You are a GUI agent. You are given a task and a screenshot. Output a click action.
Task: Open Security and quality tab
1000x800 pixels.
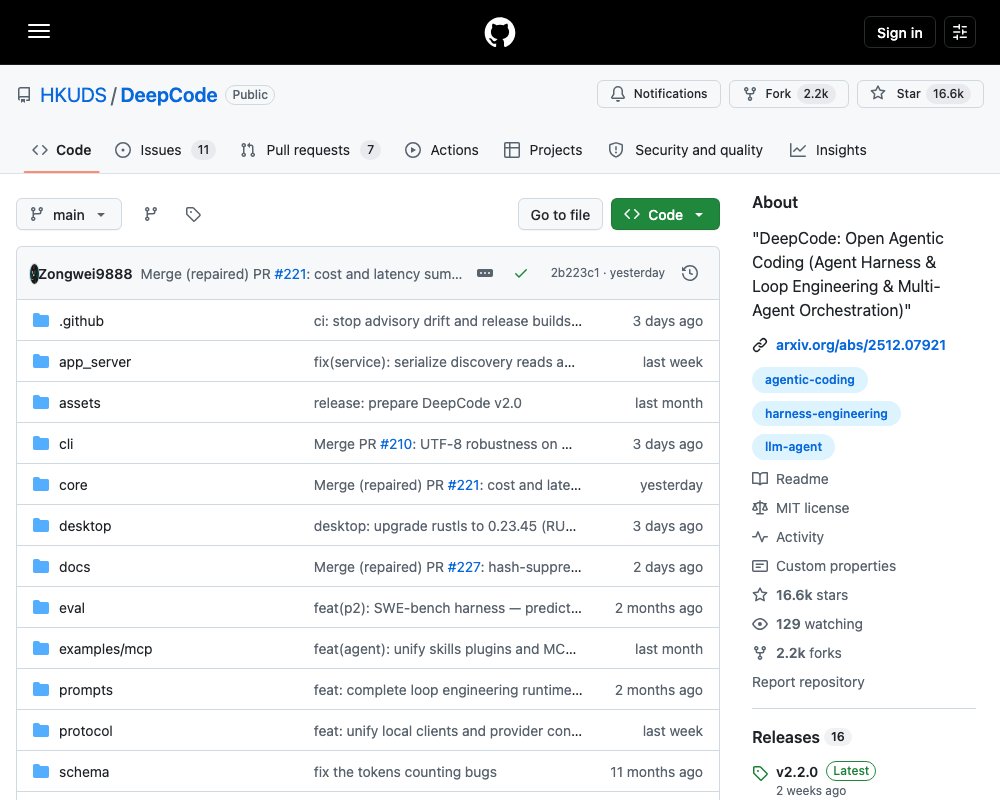click(x=686, y=150)
